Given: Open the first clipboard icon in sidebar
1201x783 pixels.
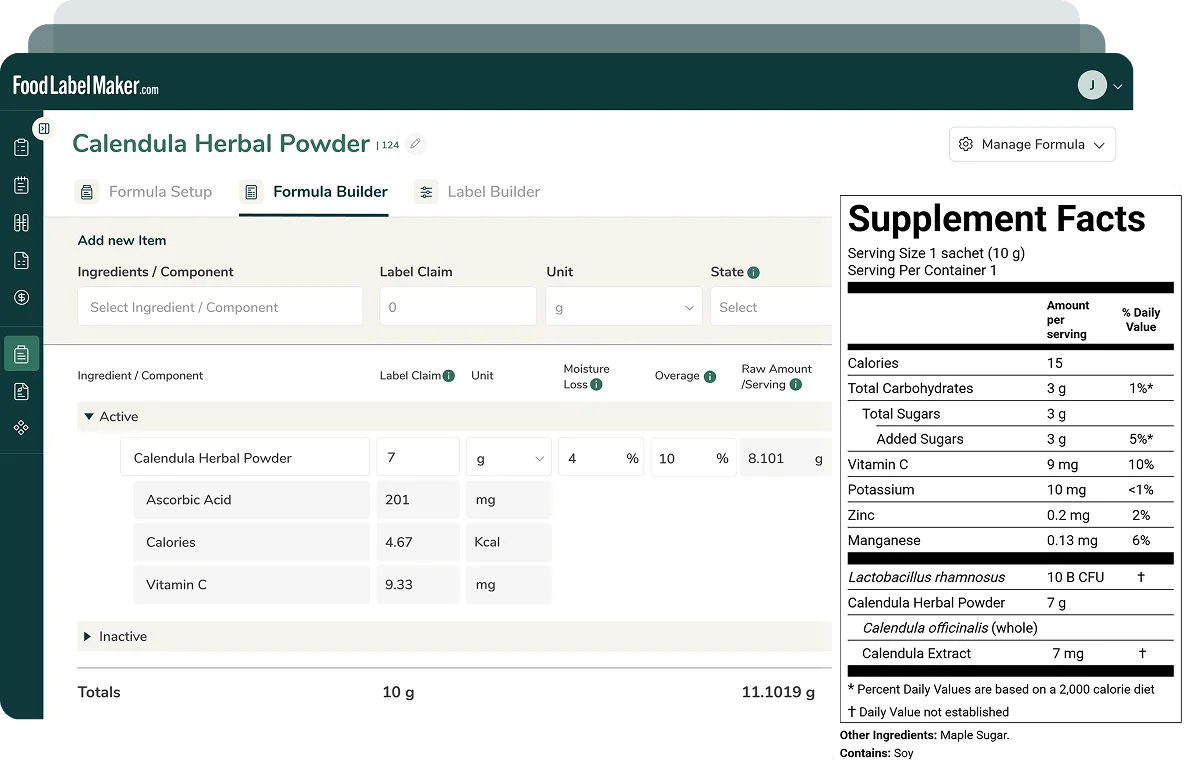Looking at the screenshot, I should coord(21,147).
